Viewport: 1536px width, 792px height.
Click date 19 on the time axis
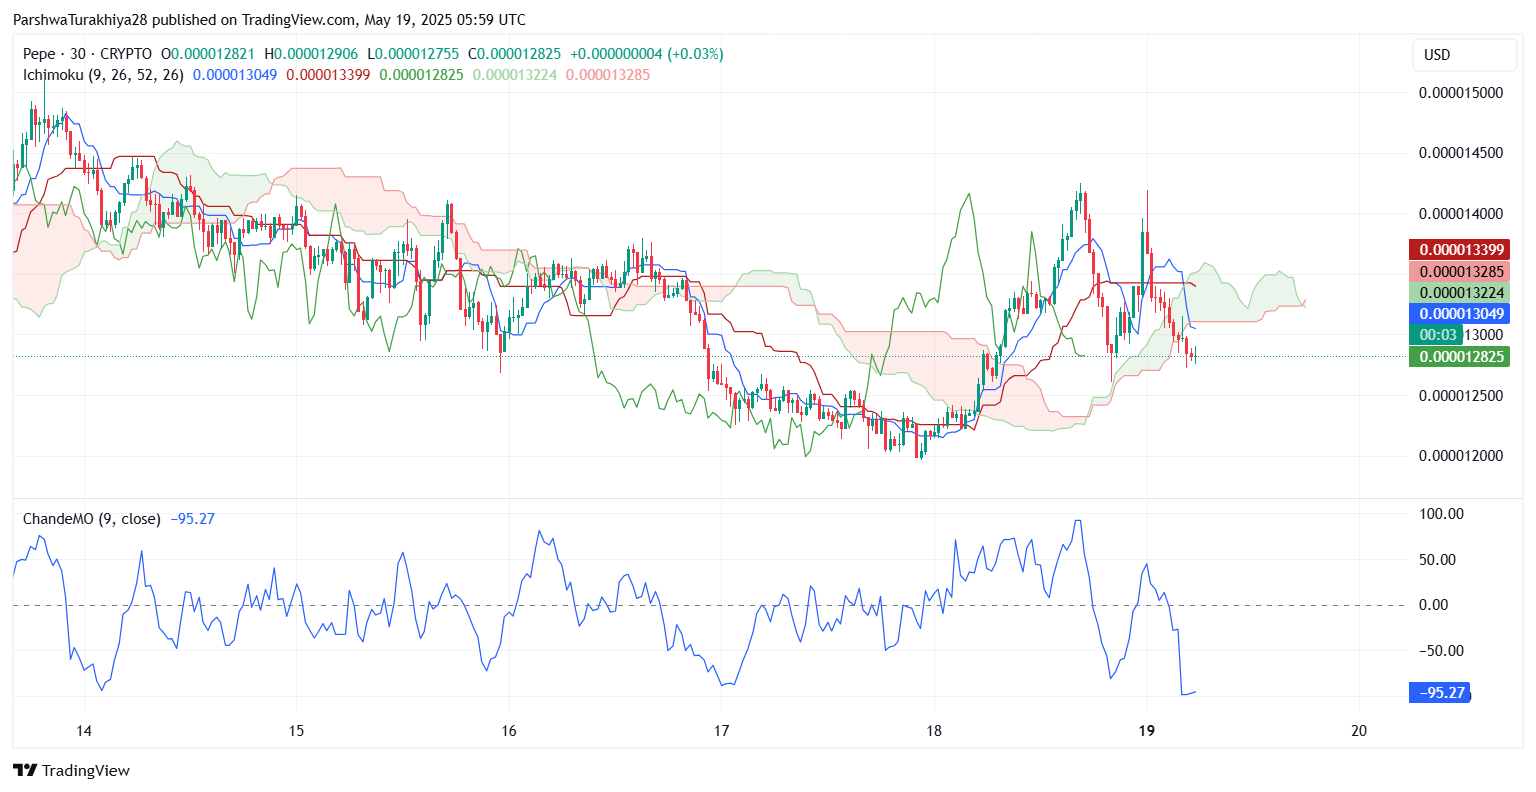click(1146, 730)
